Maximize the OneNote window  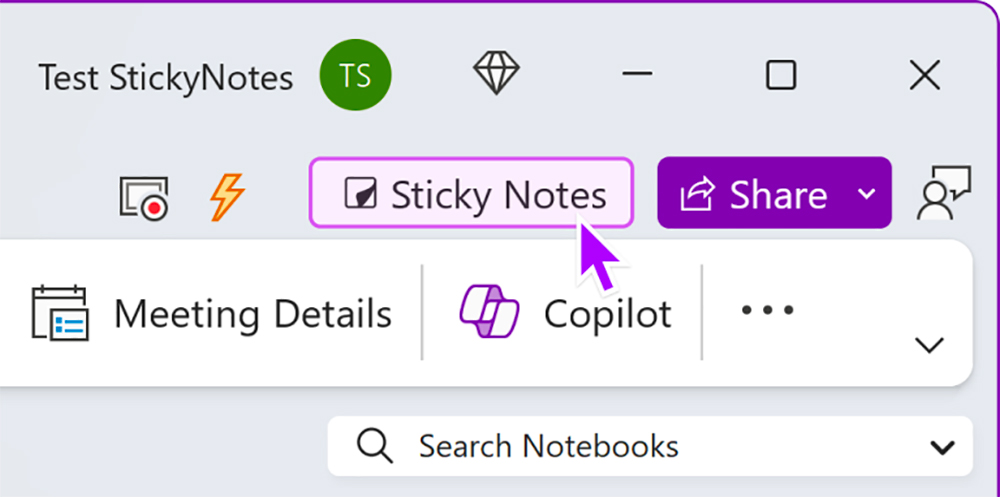click(781, 75)
